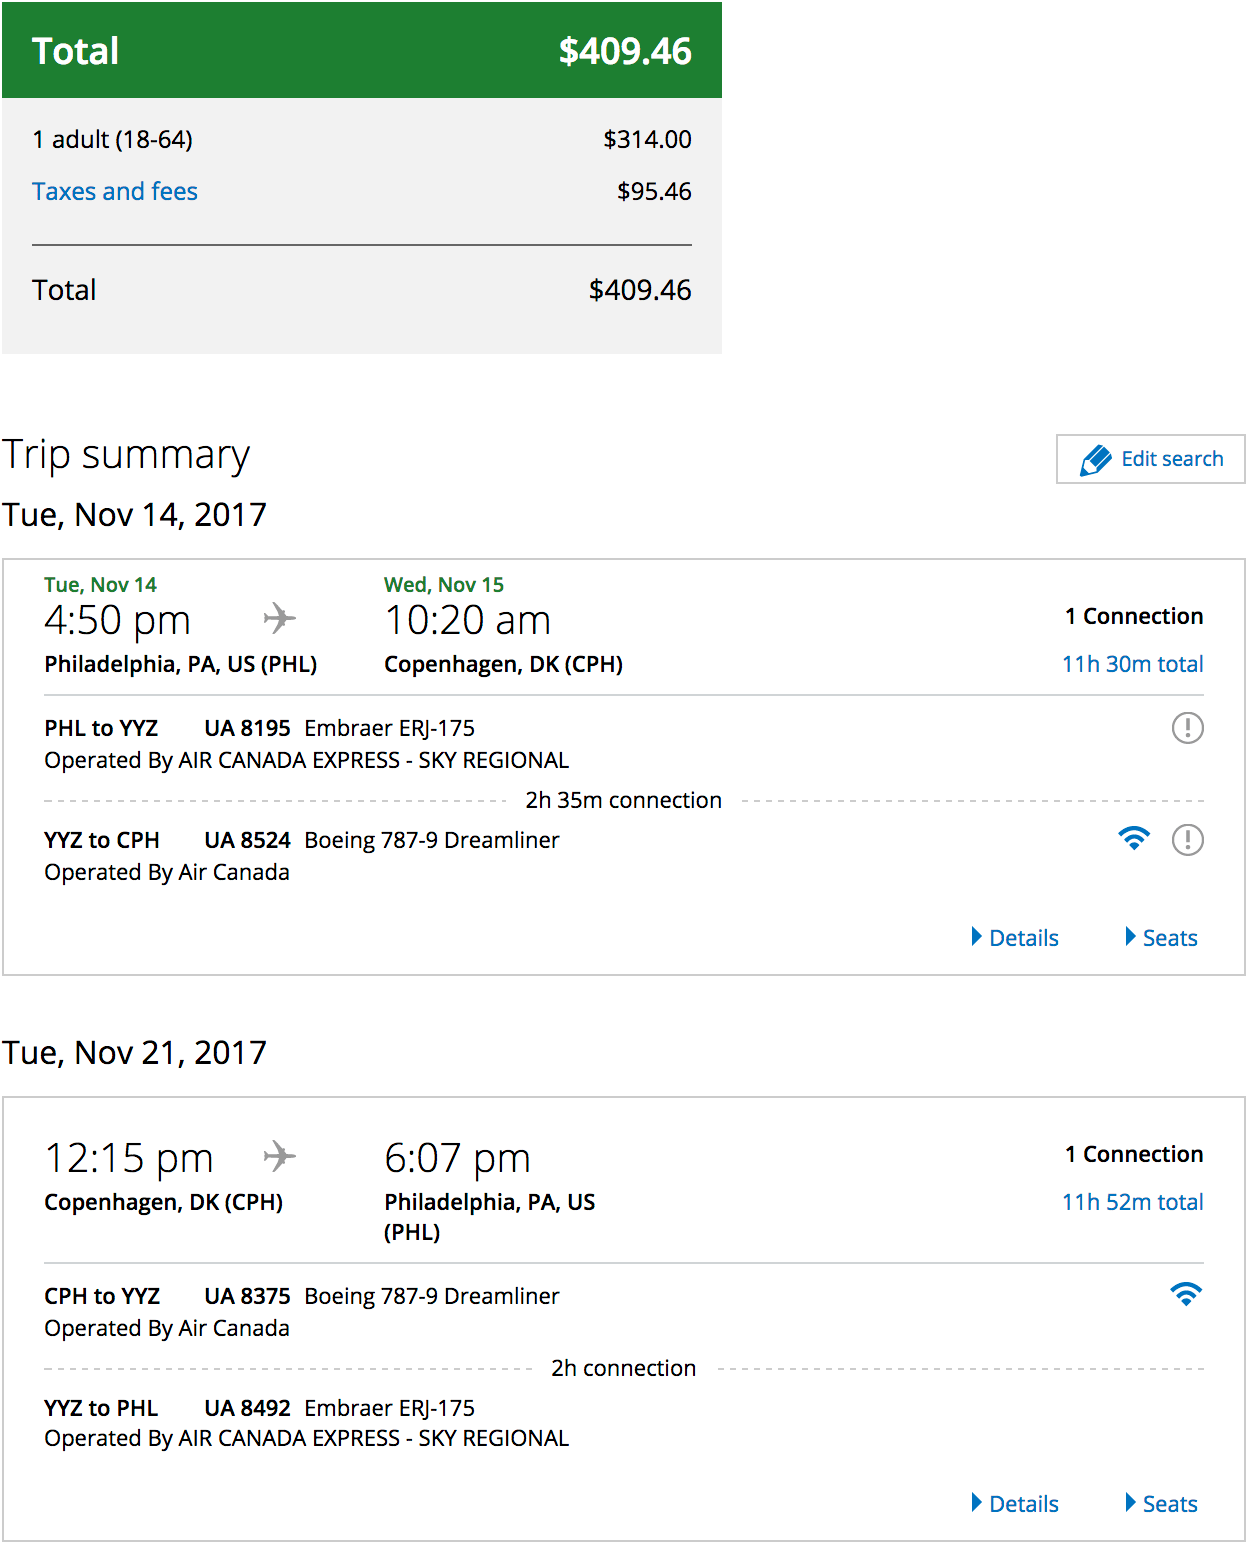Expand Details for Nov 21 return flight

point(1015,1504)
